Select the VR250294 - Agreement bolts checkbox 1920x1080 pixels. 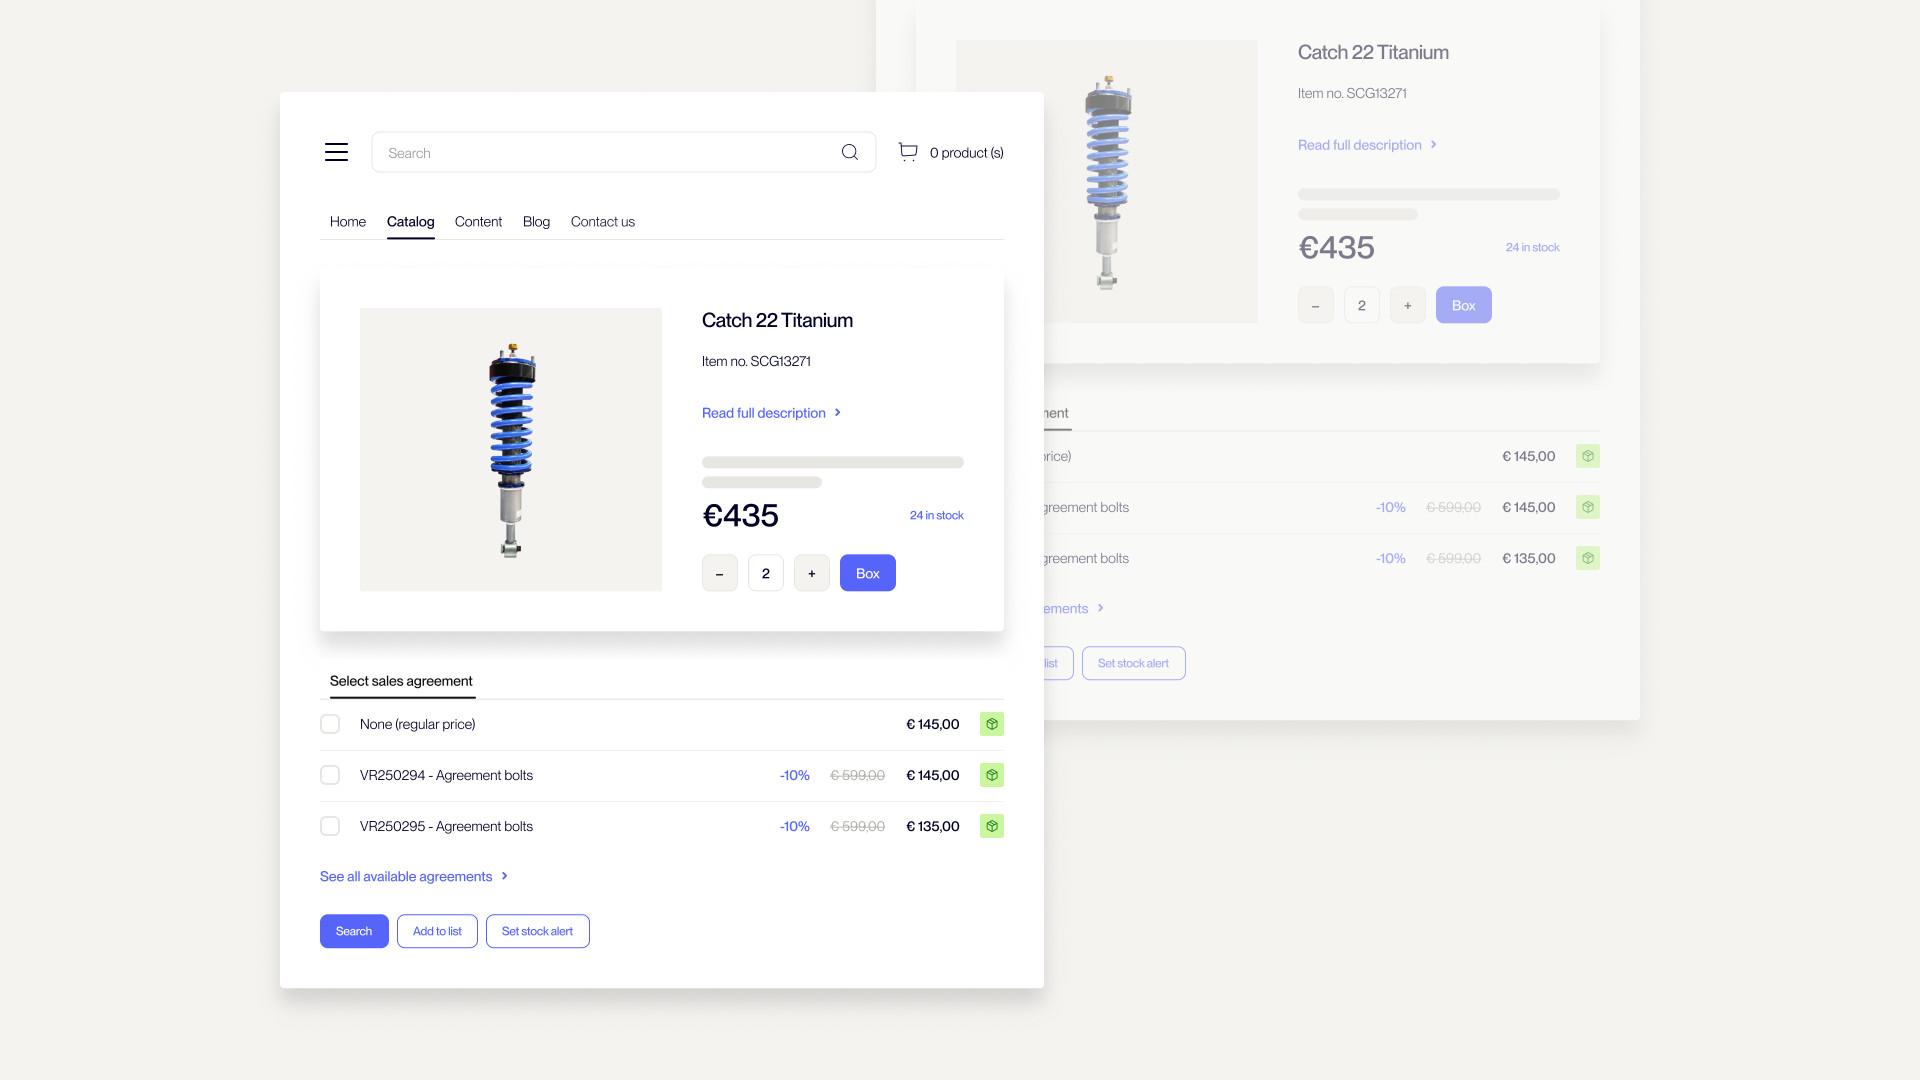pyautogui.click(x=330, y=775)
